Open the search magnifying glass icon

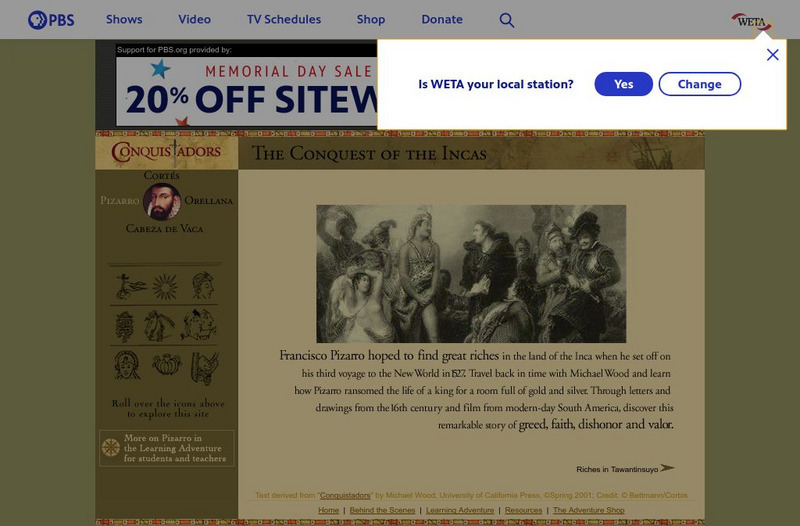[x=507, y=20]
